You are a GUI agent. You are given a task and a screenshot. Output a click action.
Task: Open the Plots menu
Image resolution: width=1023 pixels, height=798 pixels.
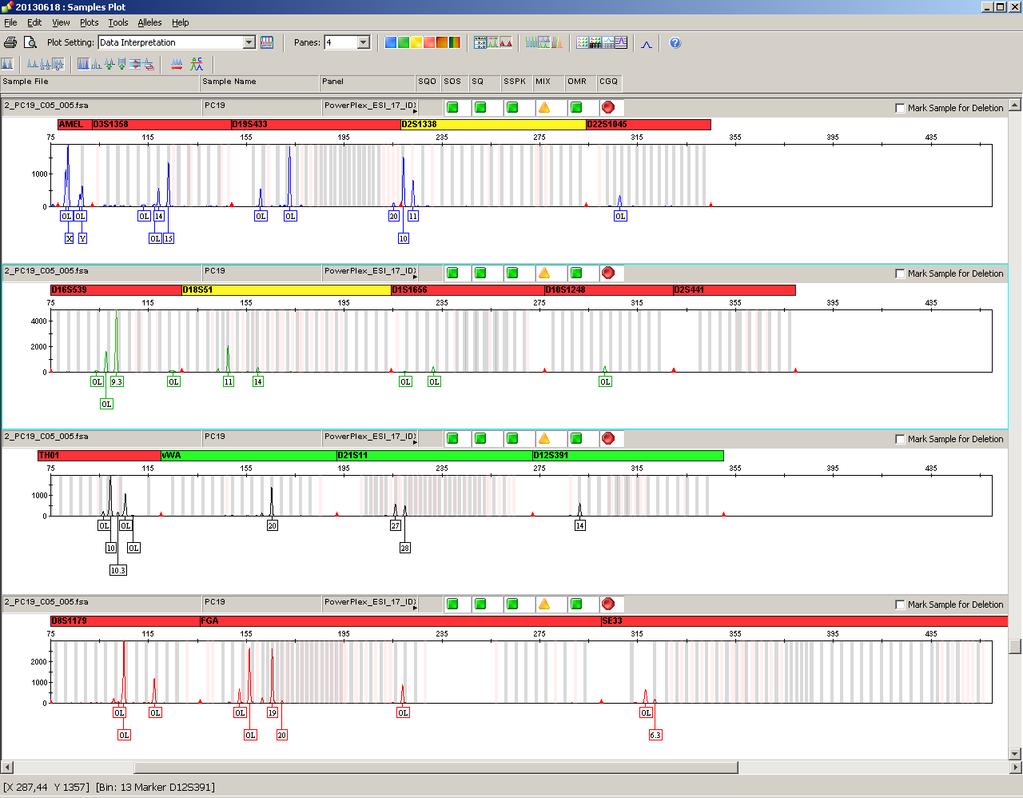click(x=89, y=22)
